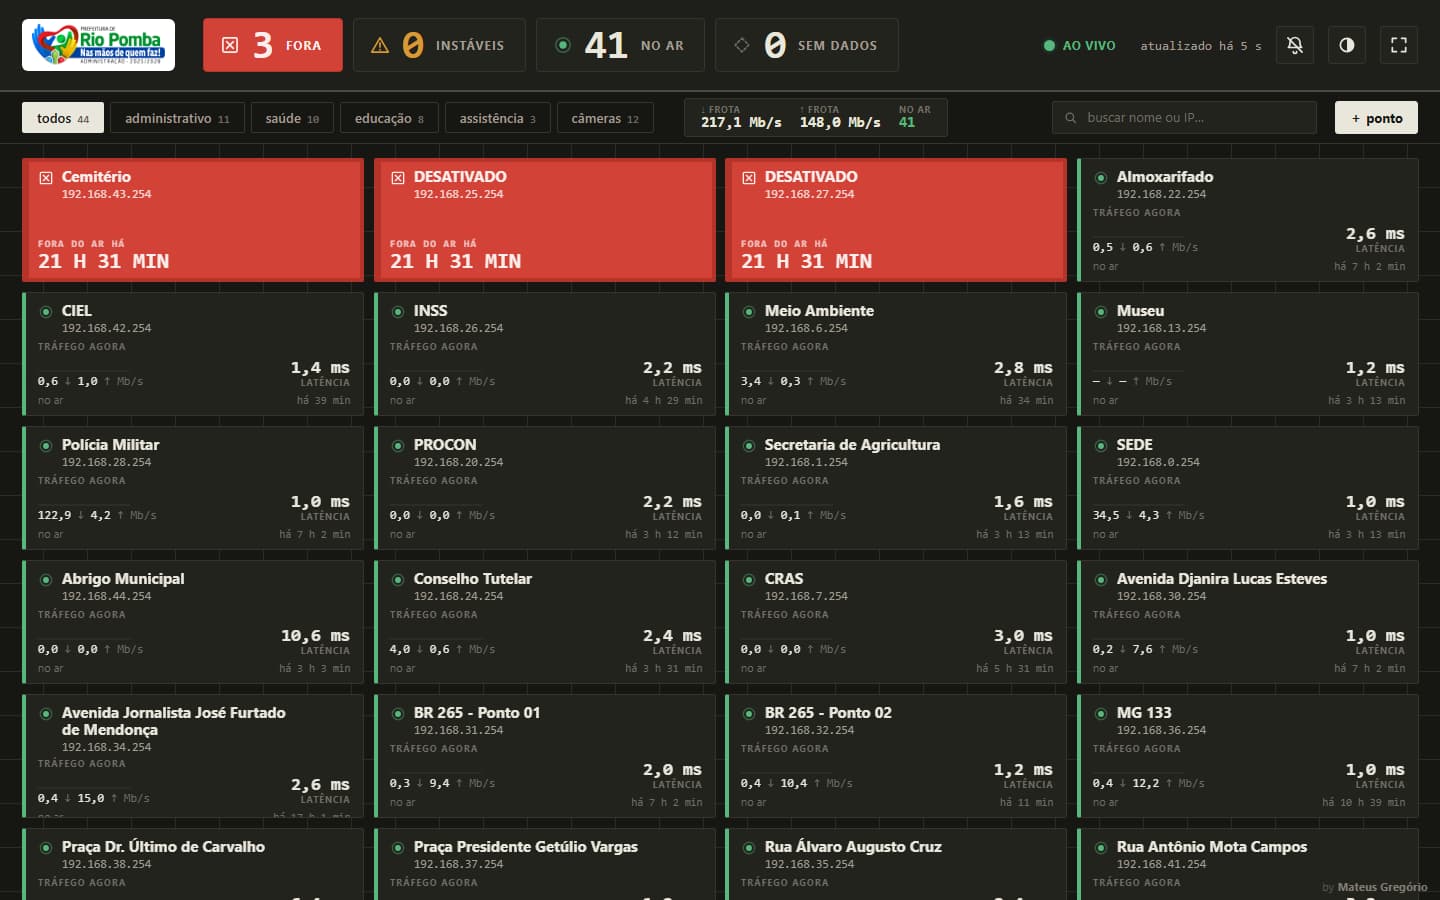Viewport: 1440px width, 900px height.
Task: Click IP address 192.168.27.254
Action: pos(810,194)
